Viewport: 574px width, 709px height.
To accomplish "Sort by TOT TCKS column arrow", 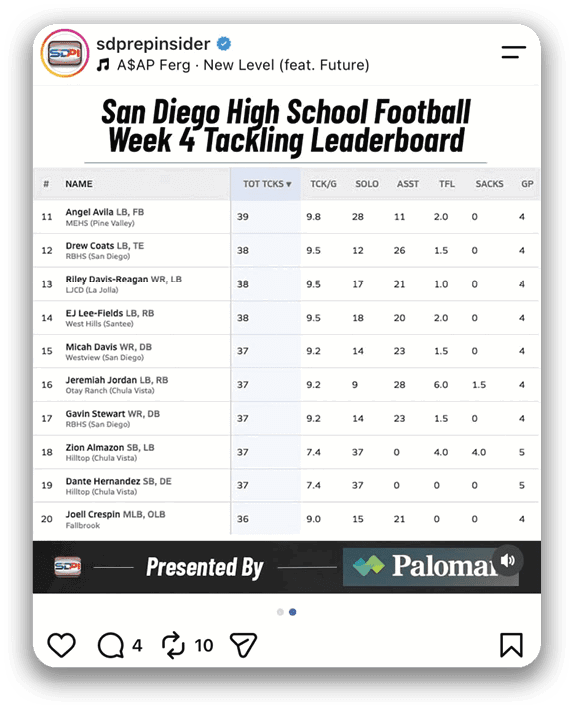I will 289,184.
